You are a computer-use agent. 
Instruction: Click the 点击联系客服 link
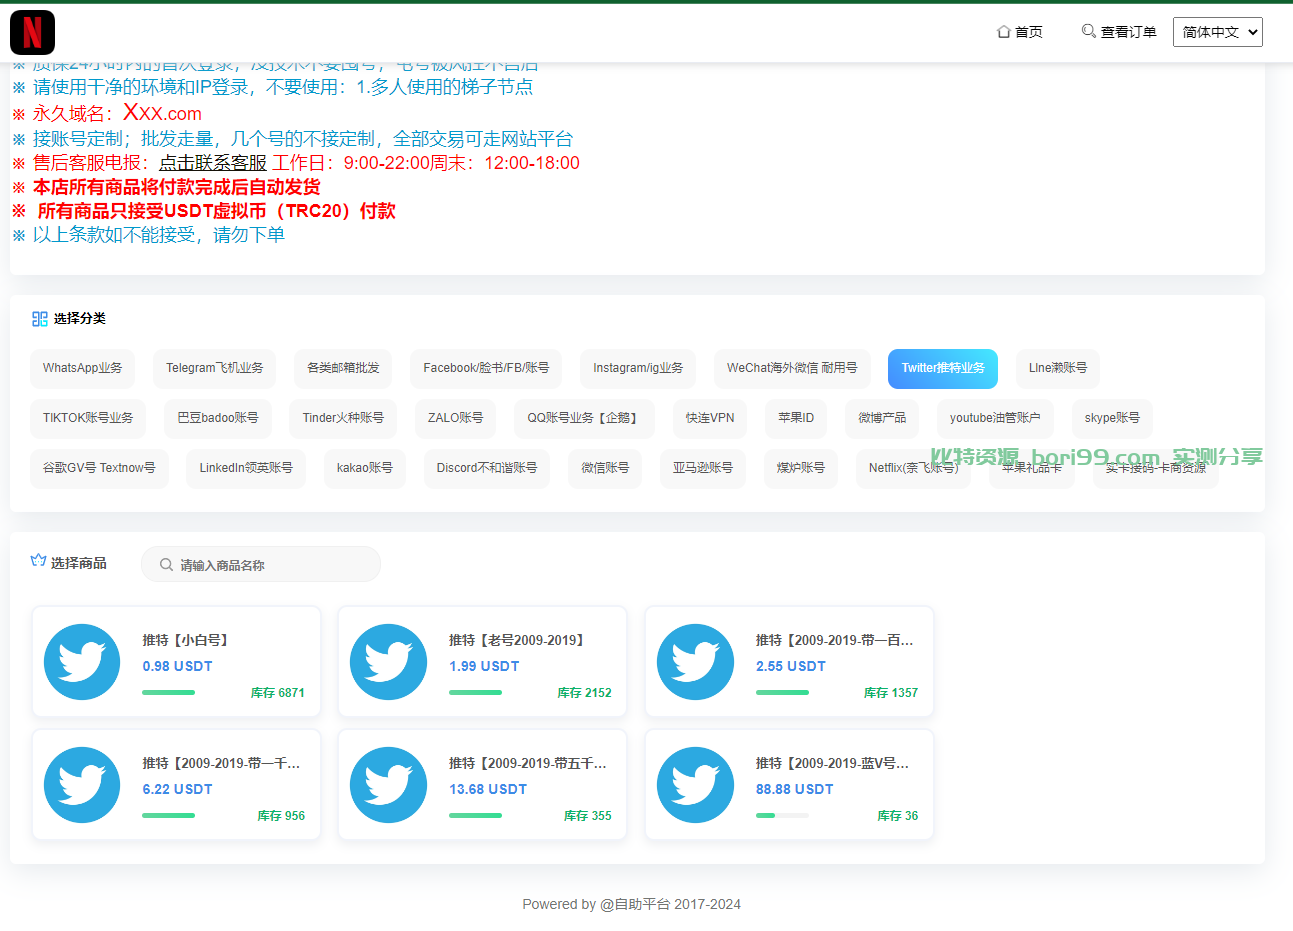[x=213, y=163]
